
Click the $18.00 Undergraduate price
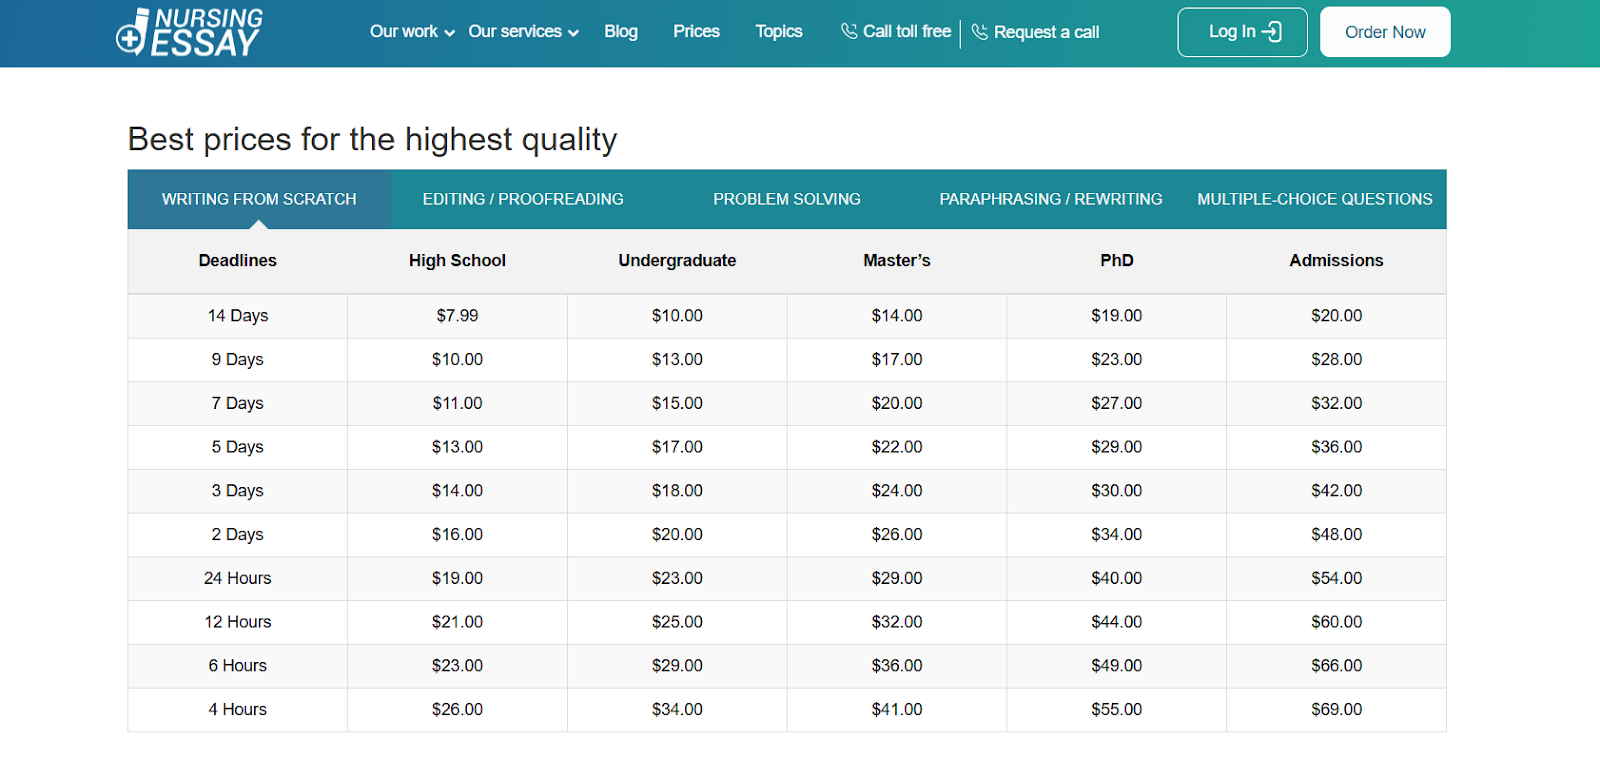677,491
